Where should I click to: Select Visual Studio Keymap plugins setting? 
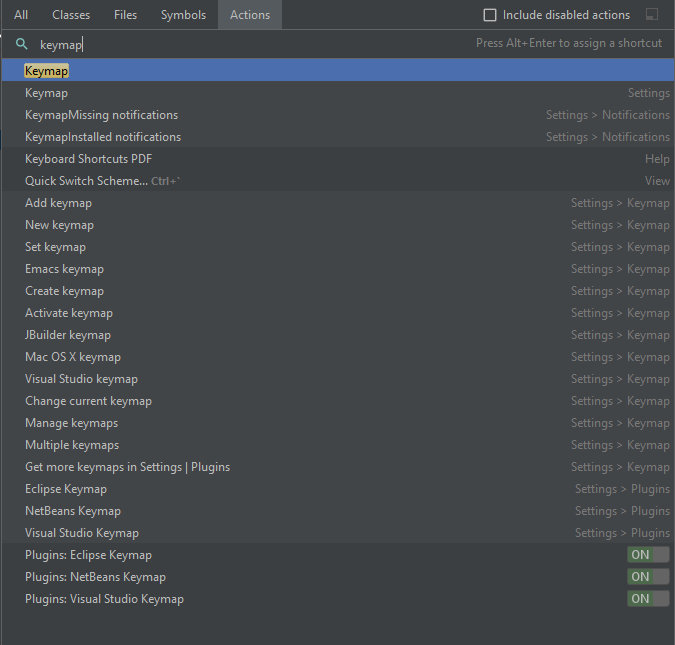click(x=338, y=532)
